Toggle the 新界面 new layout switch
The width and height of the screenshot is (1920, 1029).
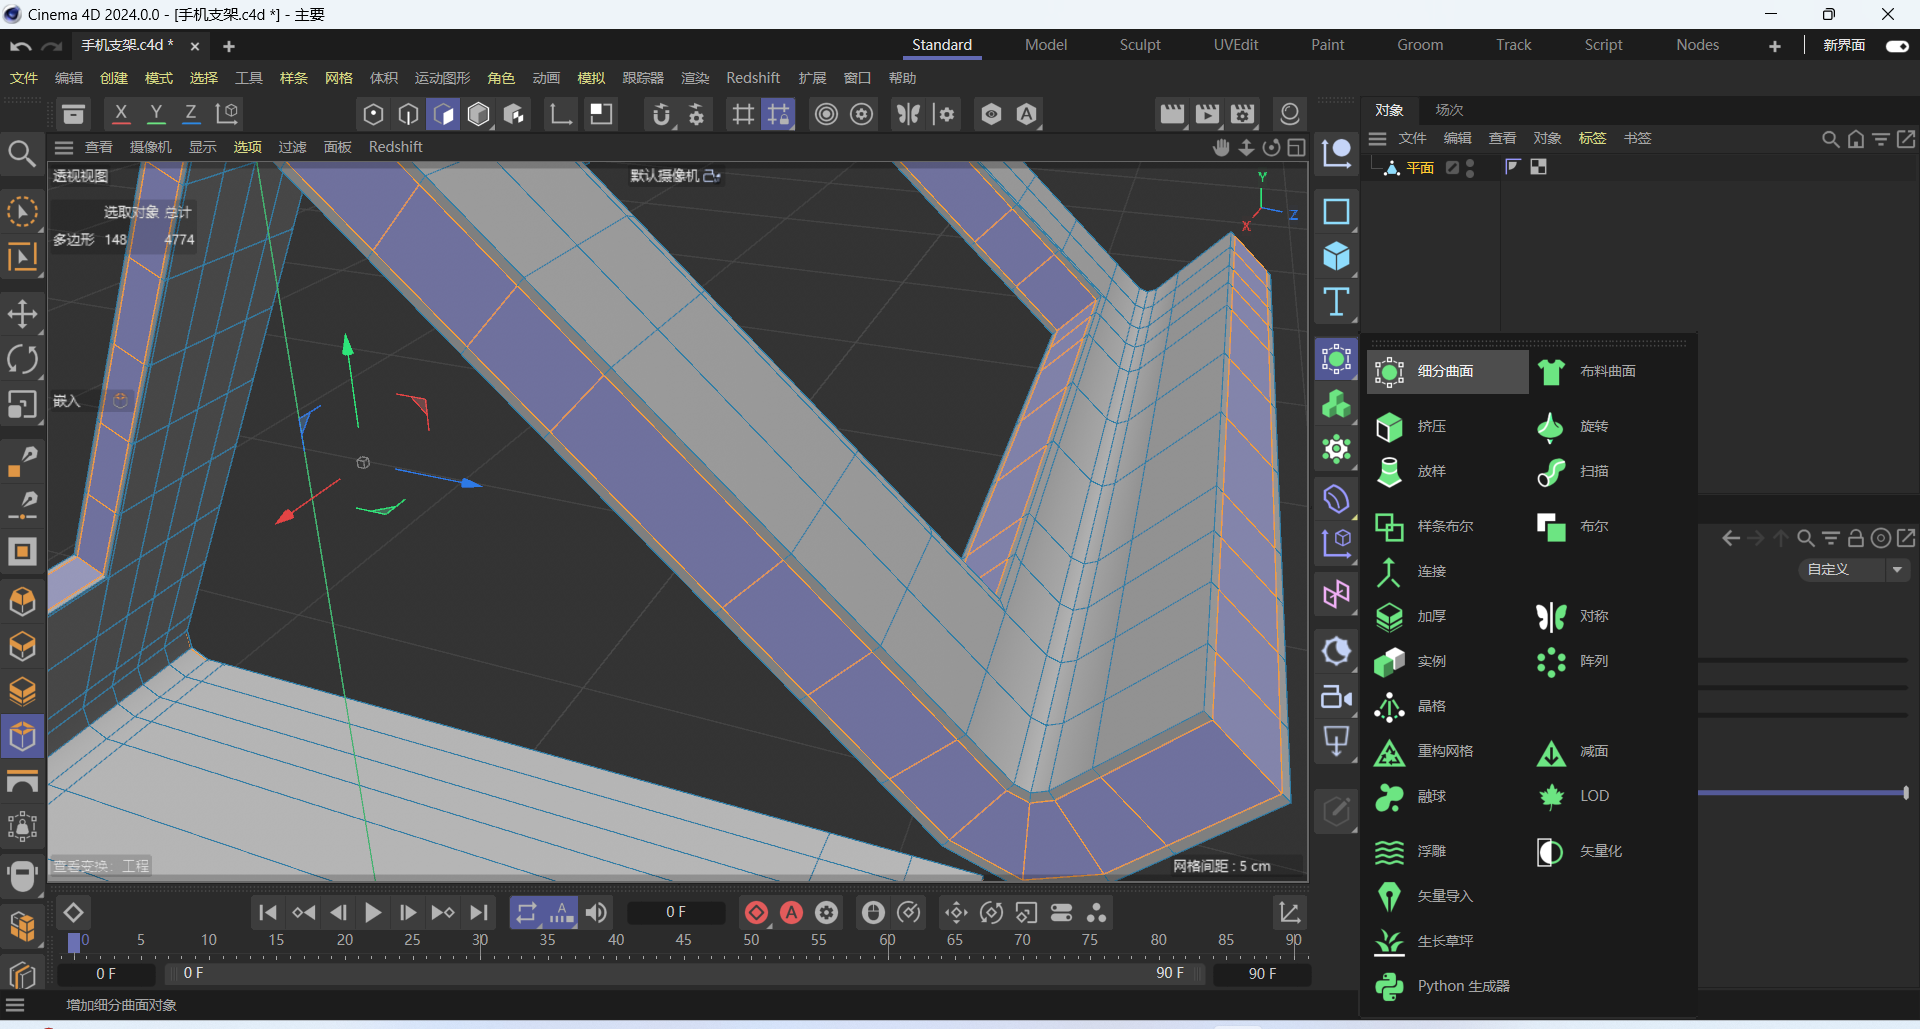pyautogui.click(x=1896, y=46)
